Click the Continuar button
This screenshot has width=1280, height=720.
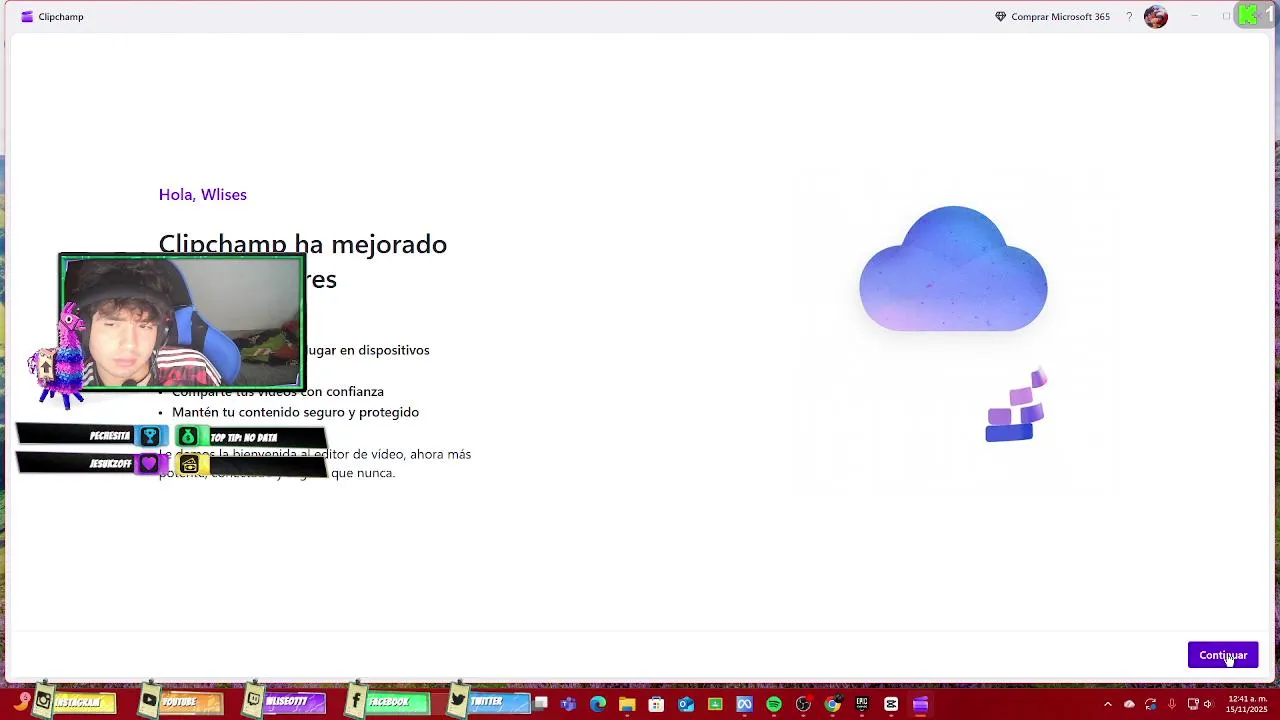[x=1222, y=655]
